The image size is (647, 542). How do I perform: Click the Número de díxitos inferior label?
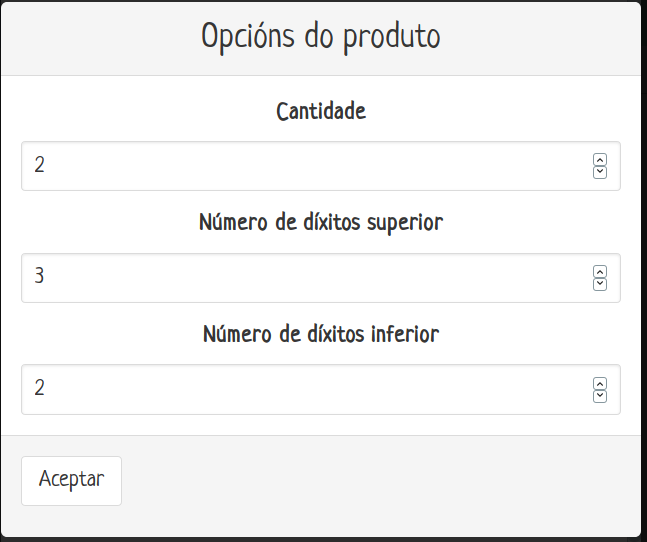[321, 334]
